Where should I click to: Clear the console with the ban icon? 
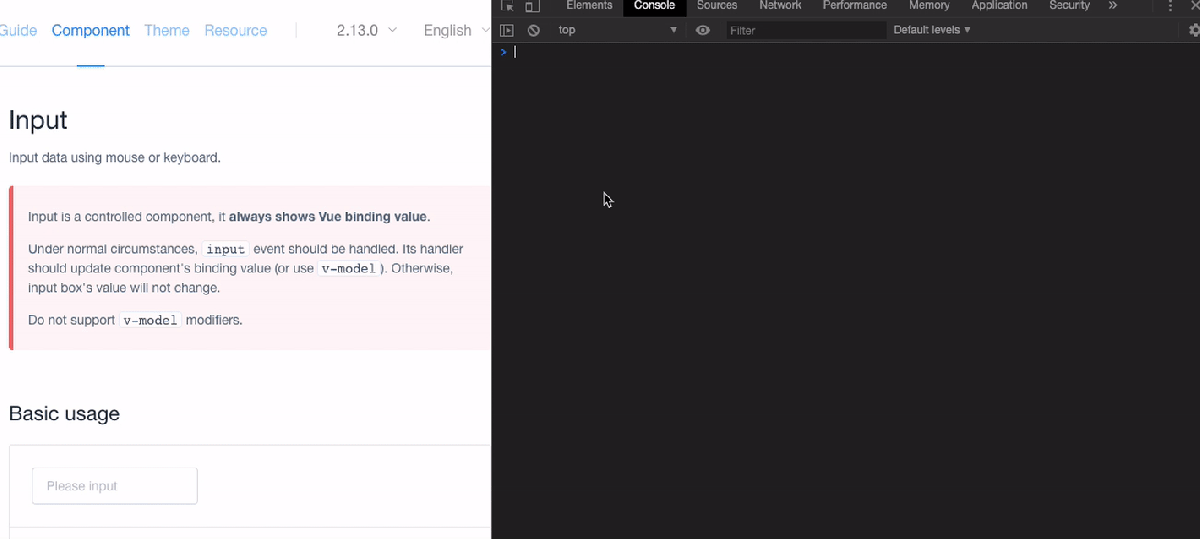(x=534, y=30)
